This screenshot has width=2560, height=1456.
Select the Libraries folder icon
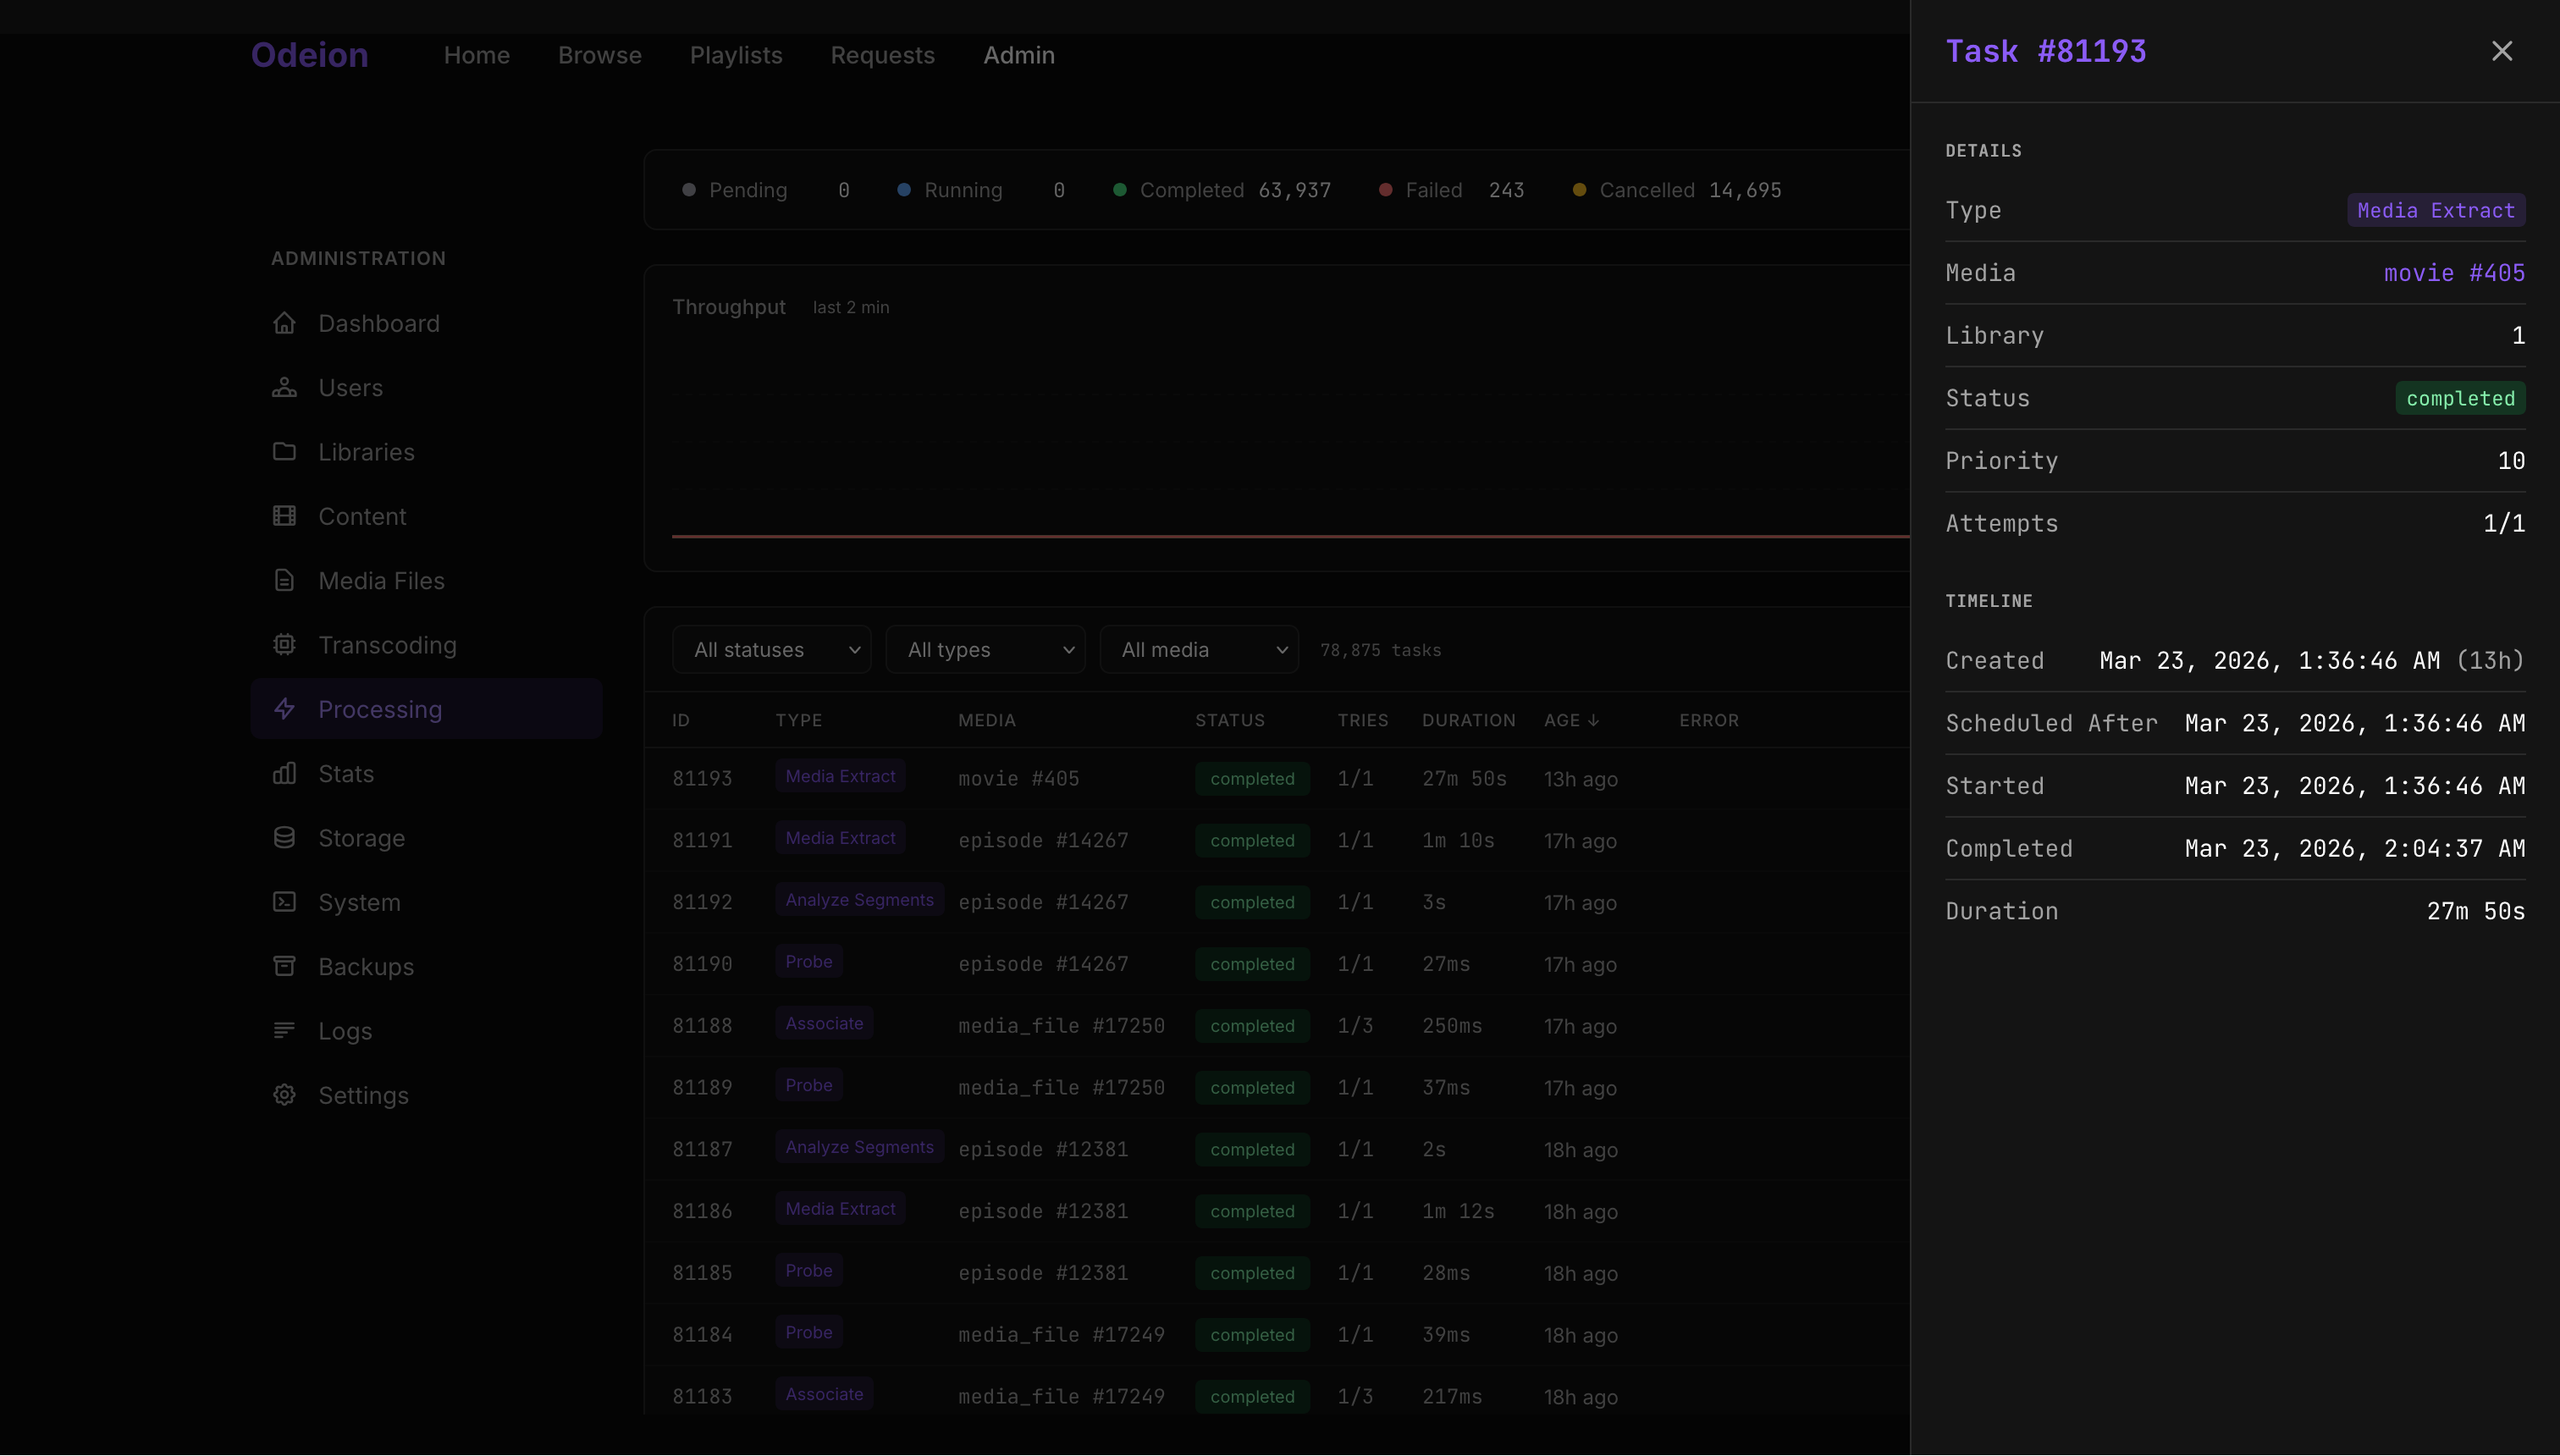pos(284,452)
